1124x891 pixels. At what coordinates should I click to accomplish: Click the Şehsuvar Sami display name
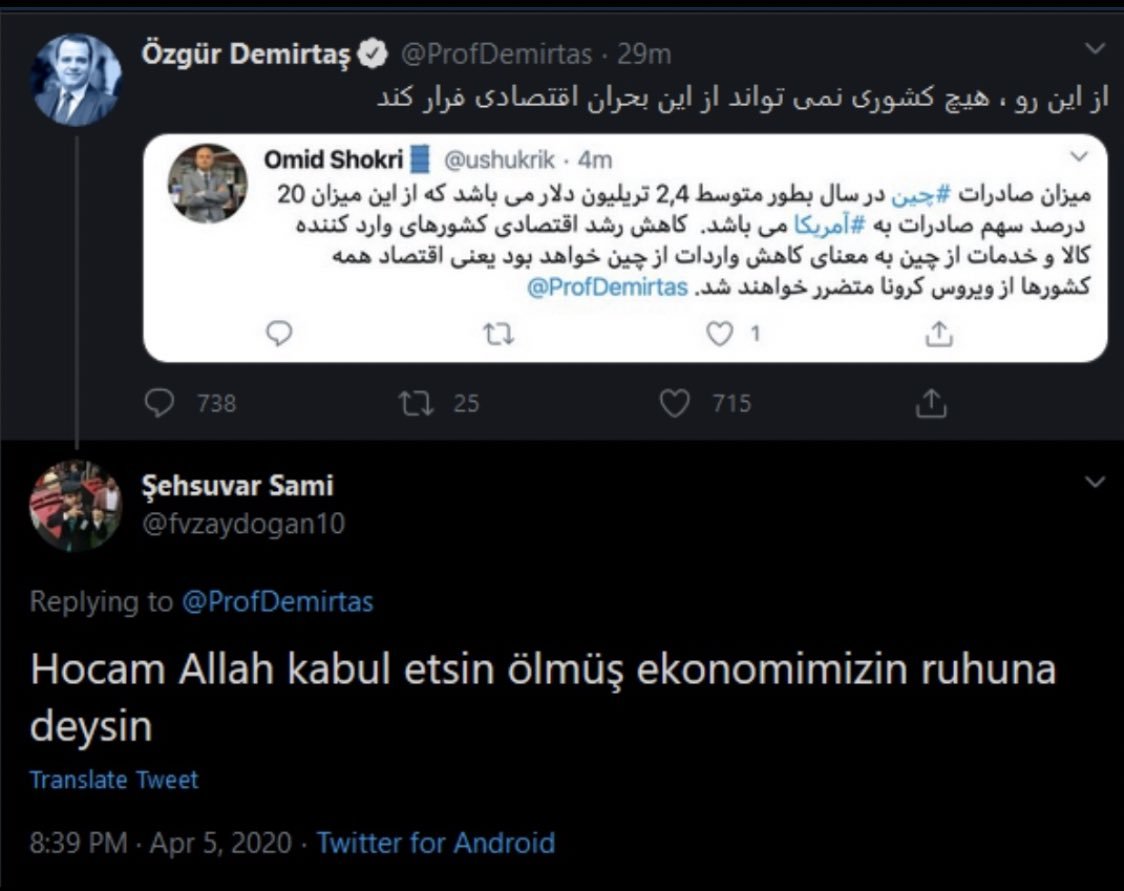click(239, 486)
